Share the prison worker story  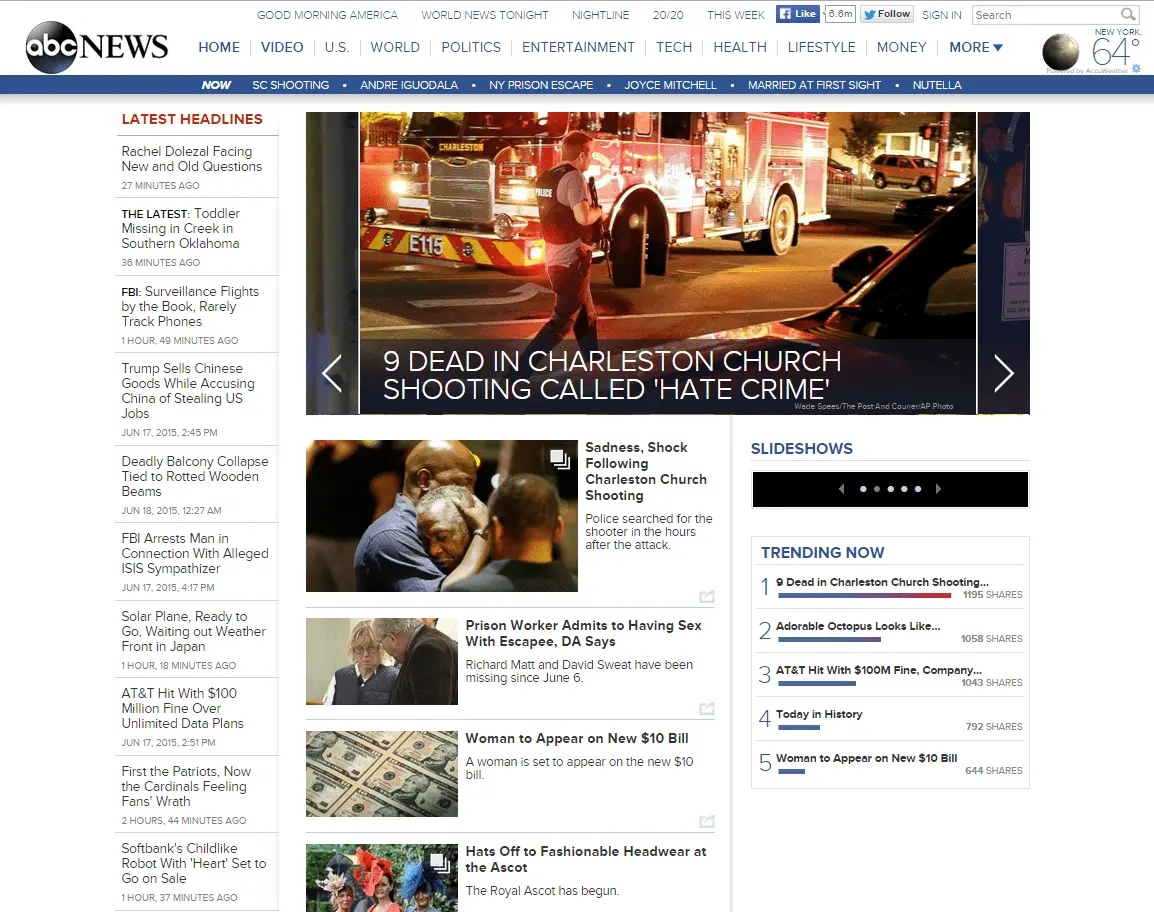point(707,709)
